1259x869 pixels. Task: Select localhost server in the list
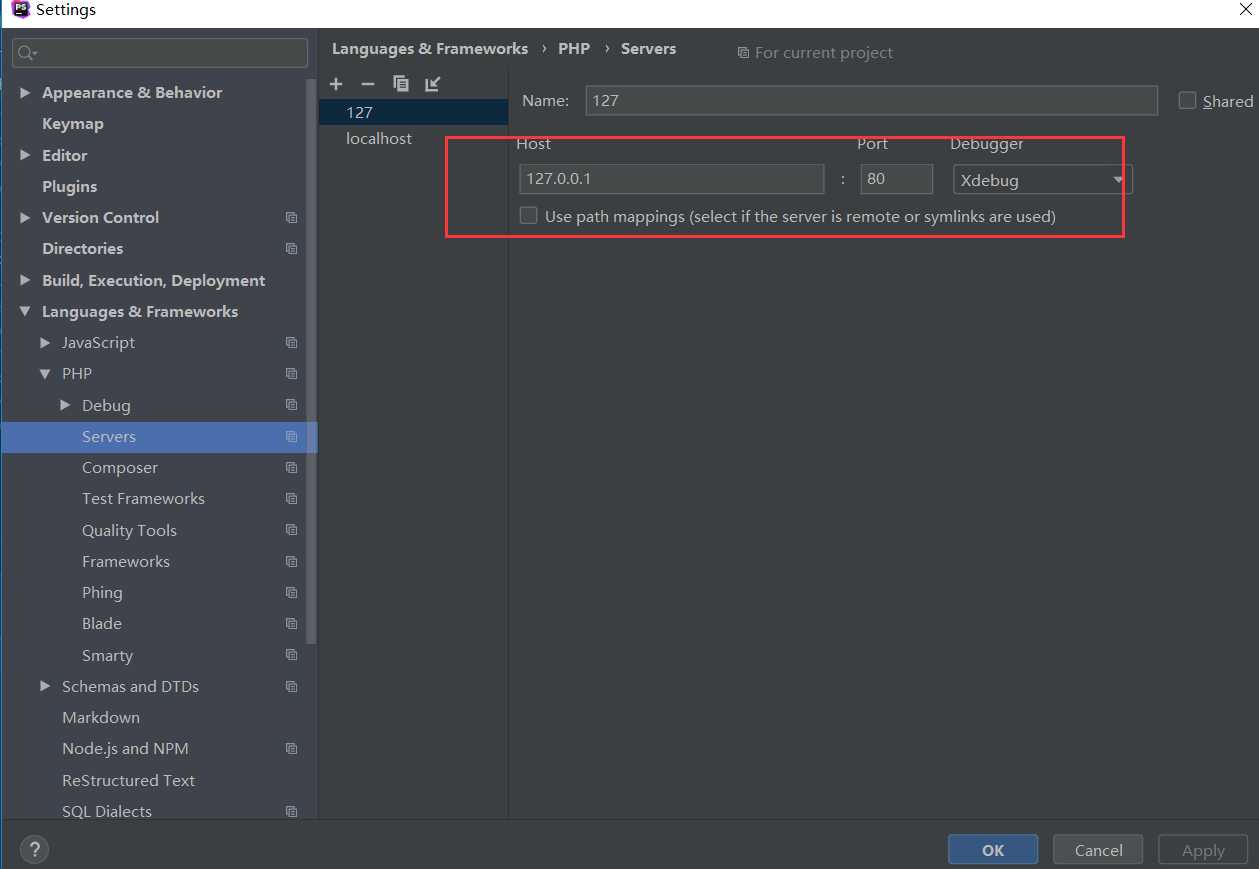point(413,139)
